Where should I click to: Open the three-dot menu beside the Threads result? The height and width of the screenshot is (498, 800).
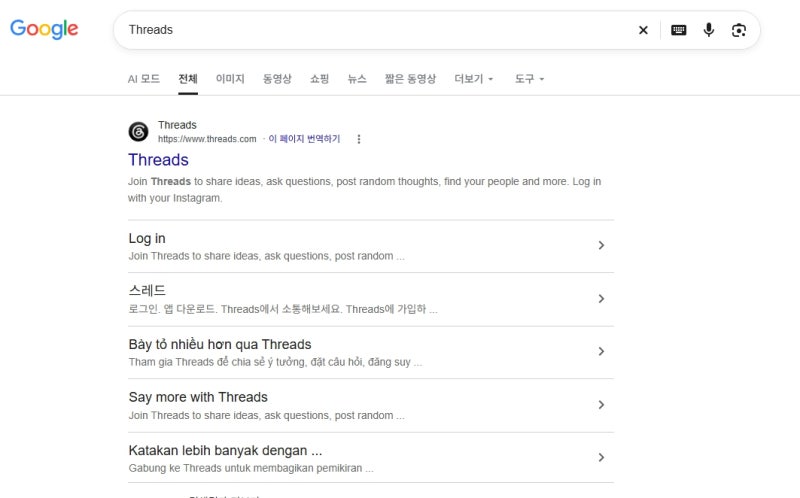click(x=359, y=139)
